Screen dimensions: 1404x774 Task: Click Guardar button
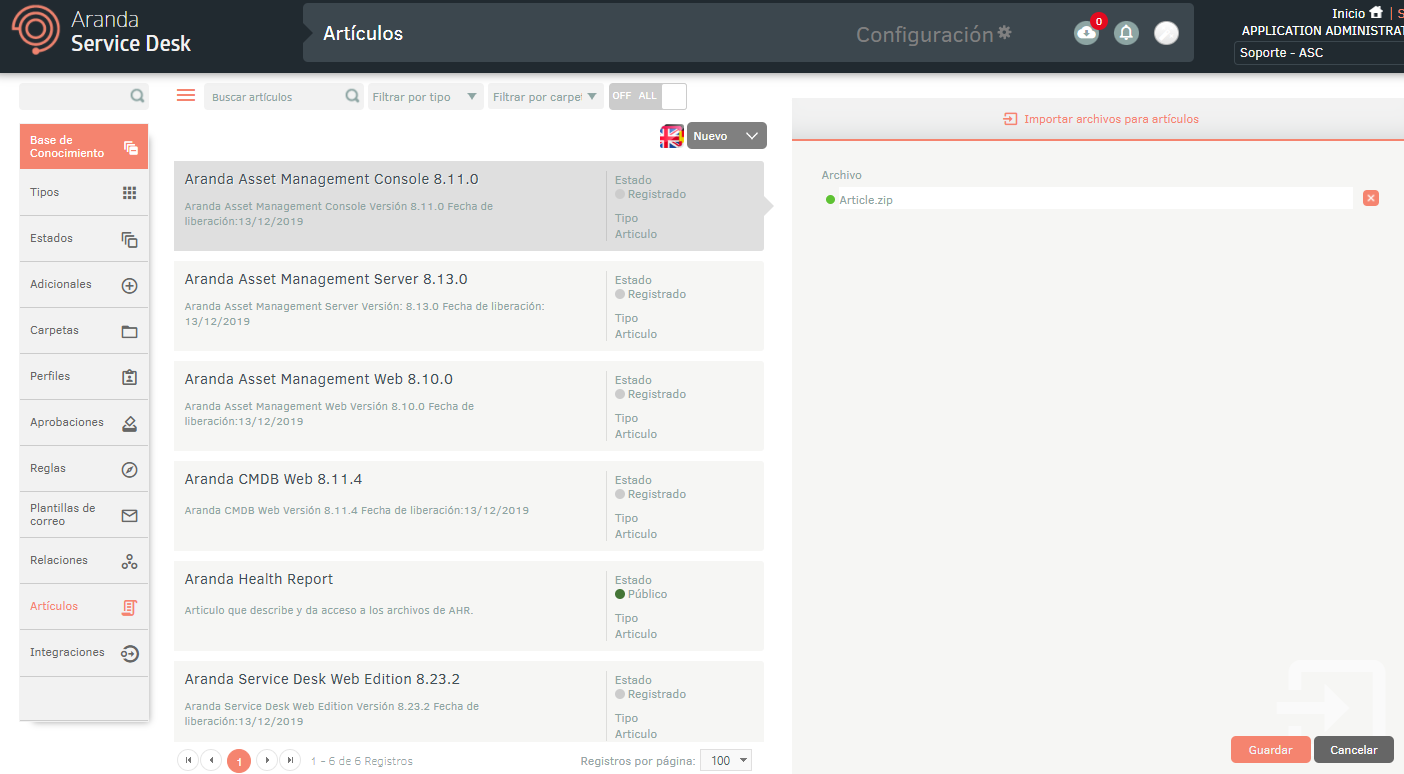1270,750
